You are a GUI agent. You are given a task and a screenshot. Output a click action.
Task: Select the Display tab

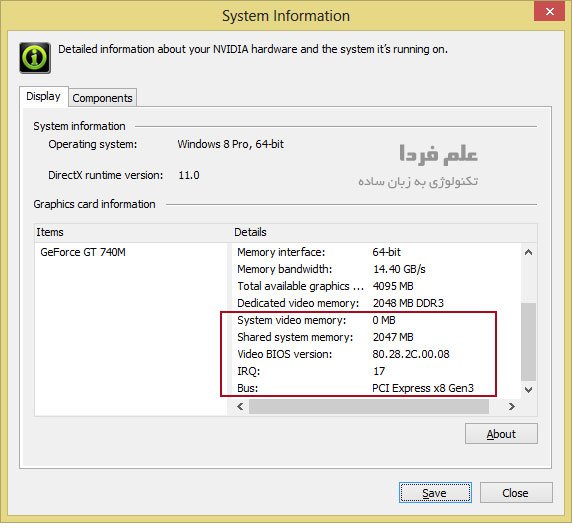(43, 96)
